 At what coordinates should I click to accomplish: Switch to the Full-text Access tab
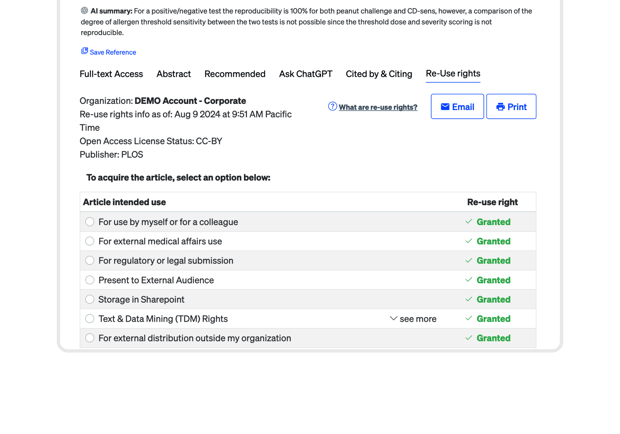pyautogui.click(x=111, y=74)
